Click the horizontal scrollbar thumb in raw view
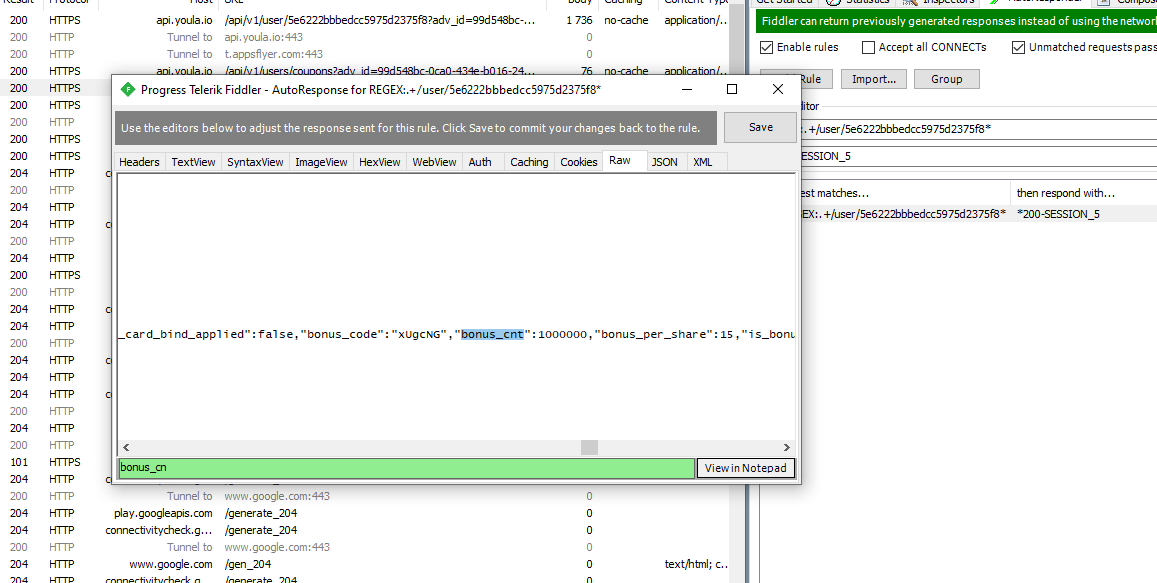This screenshot has height=583, width=1157. coord(589,447)
